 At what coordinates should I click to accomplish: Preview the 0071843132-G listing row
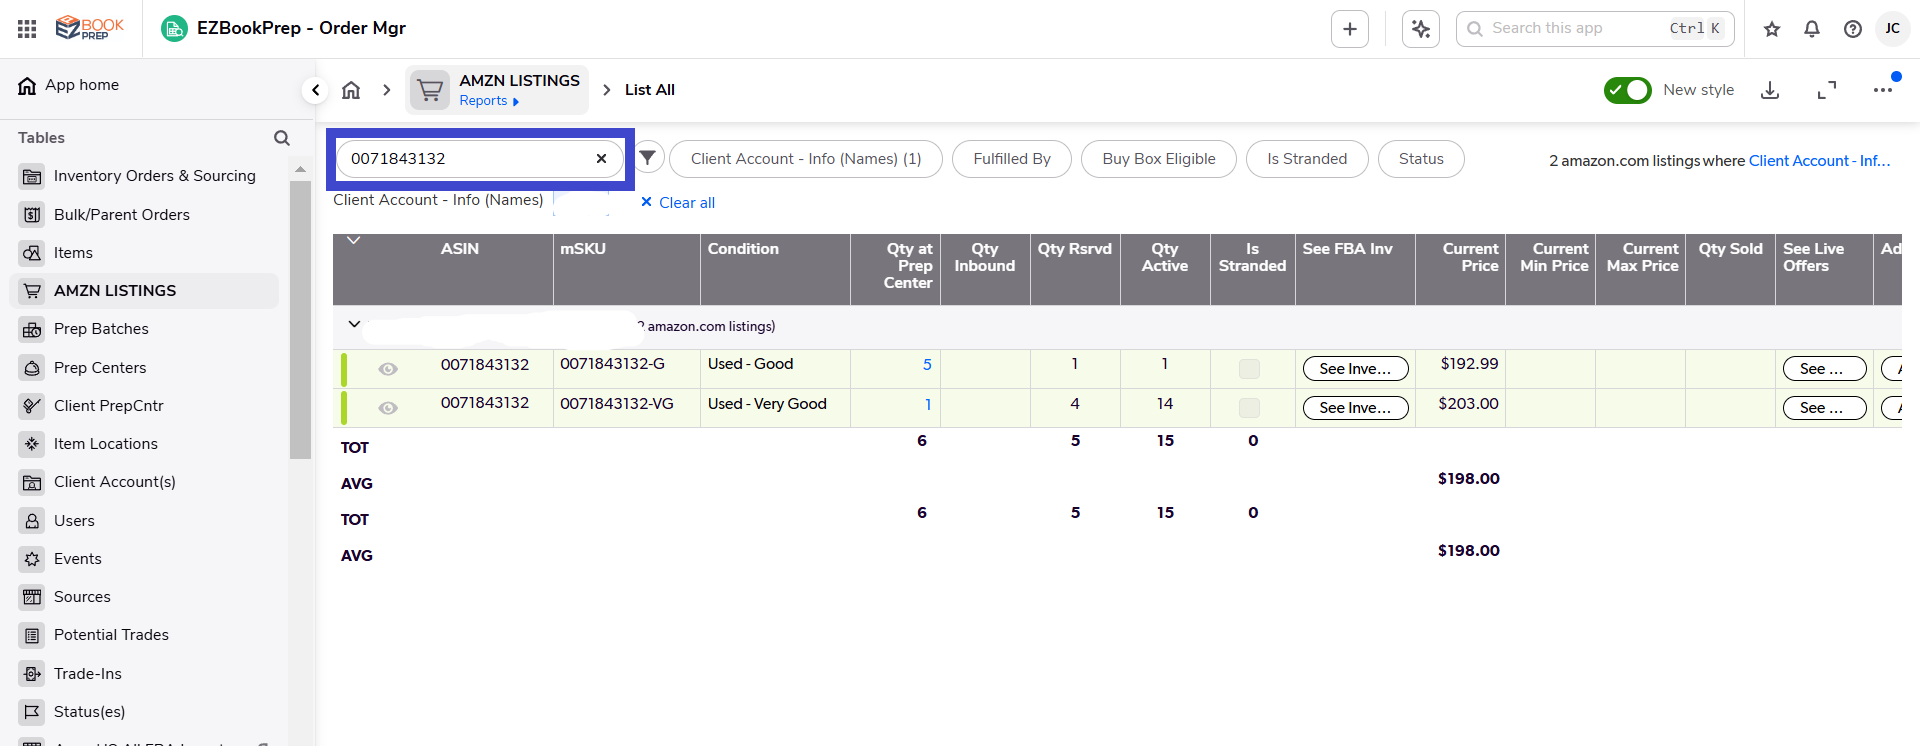[388, 369]
